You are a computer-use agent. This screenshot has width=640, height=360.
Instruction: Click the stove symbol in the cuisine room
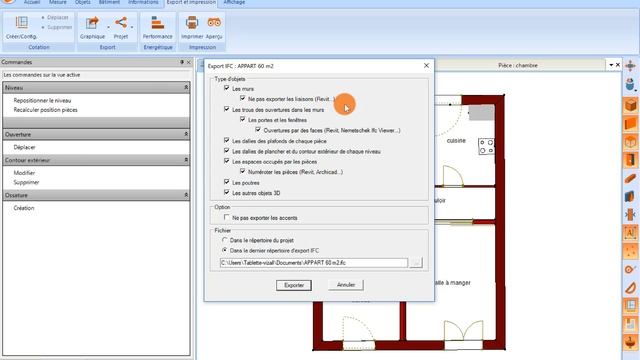tap(486, 147)
